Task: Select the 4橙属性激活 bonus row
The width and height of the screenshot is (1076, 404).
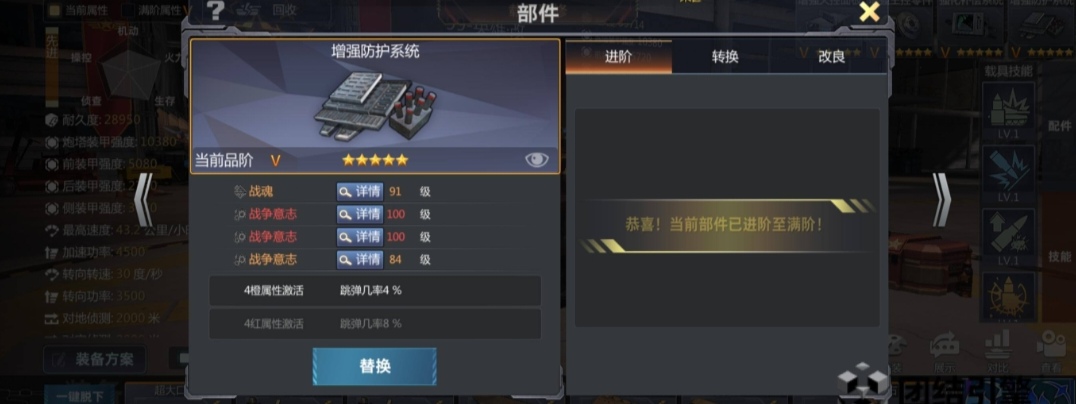Action: point(375,290)
